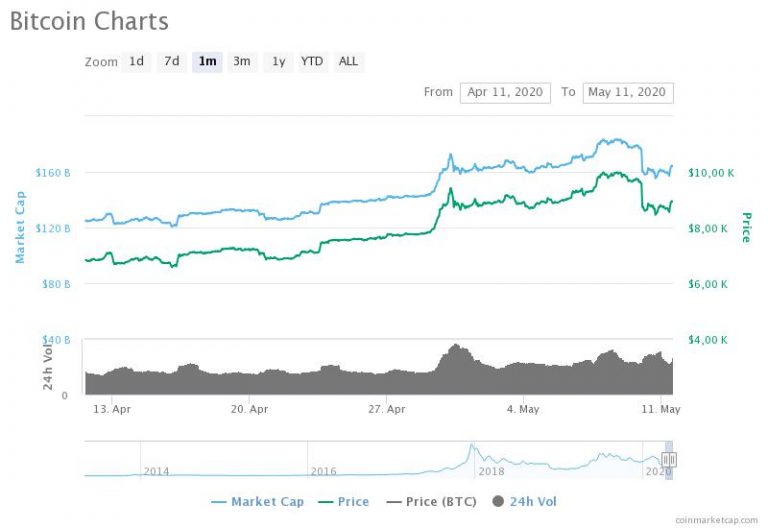
Task: Select the ALL zoom range
Action: tap(348, 62)
